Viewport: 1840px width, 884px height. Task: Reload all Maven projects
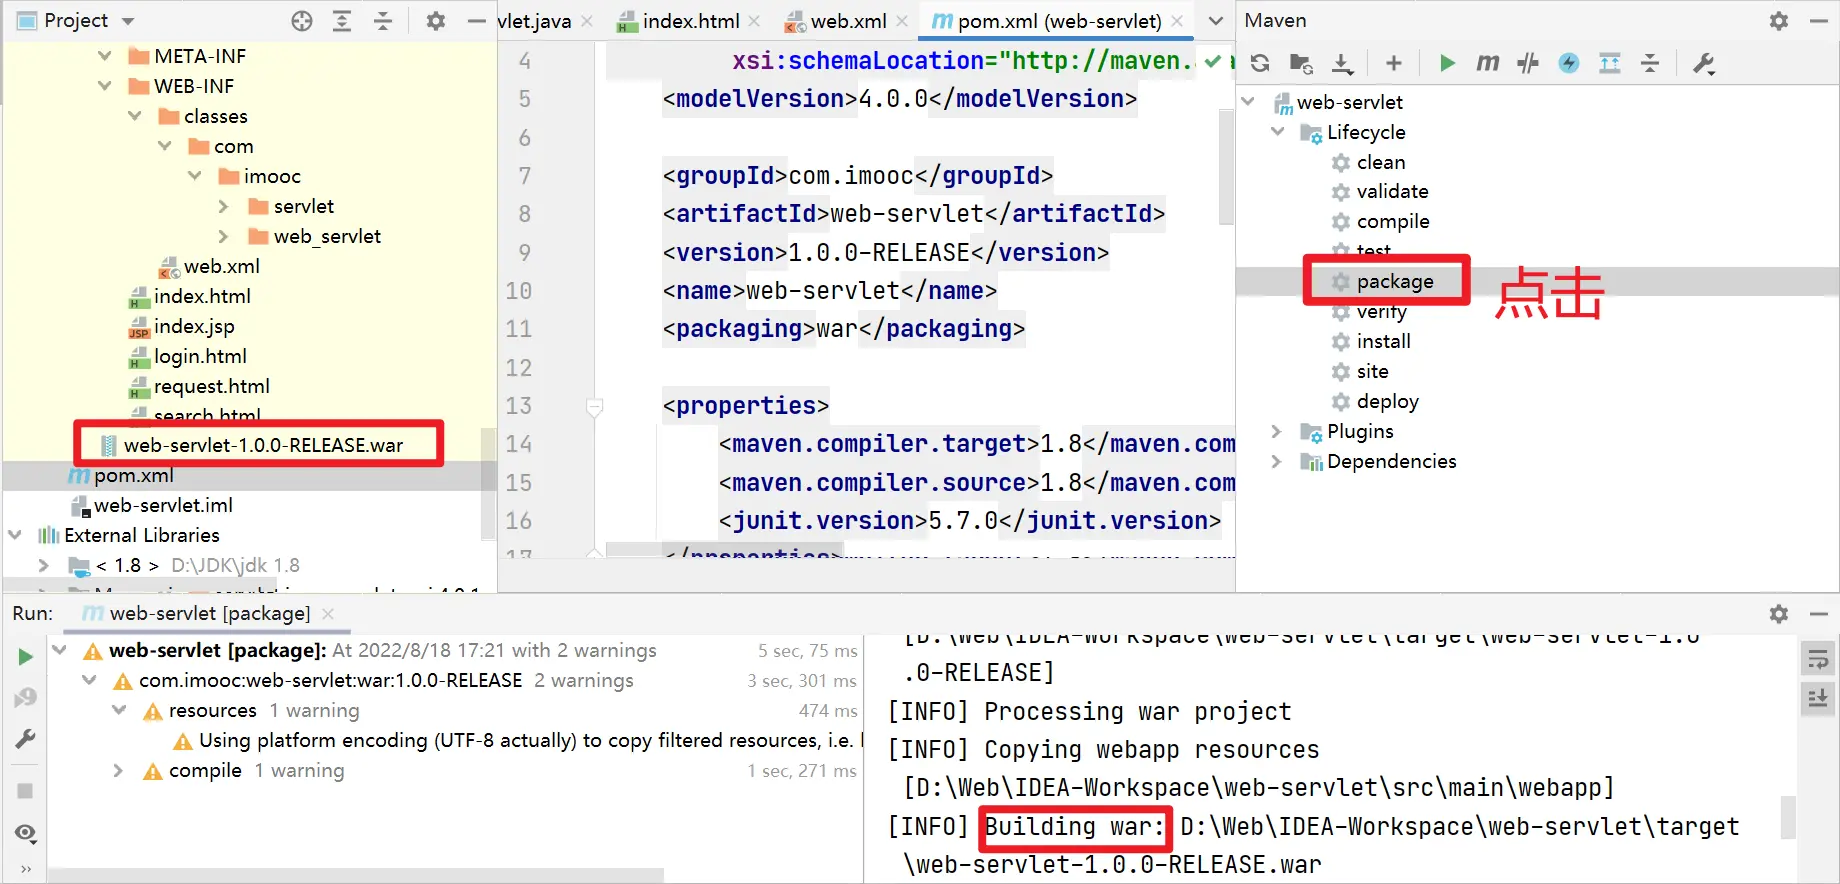[x=1260, y=63]
